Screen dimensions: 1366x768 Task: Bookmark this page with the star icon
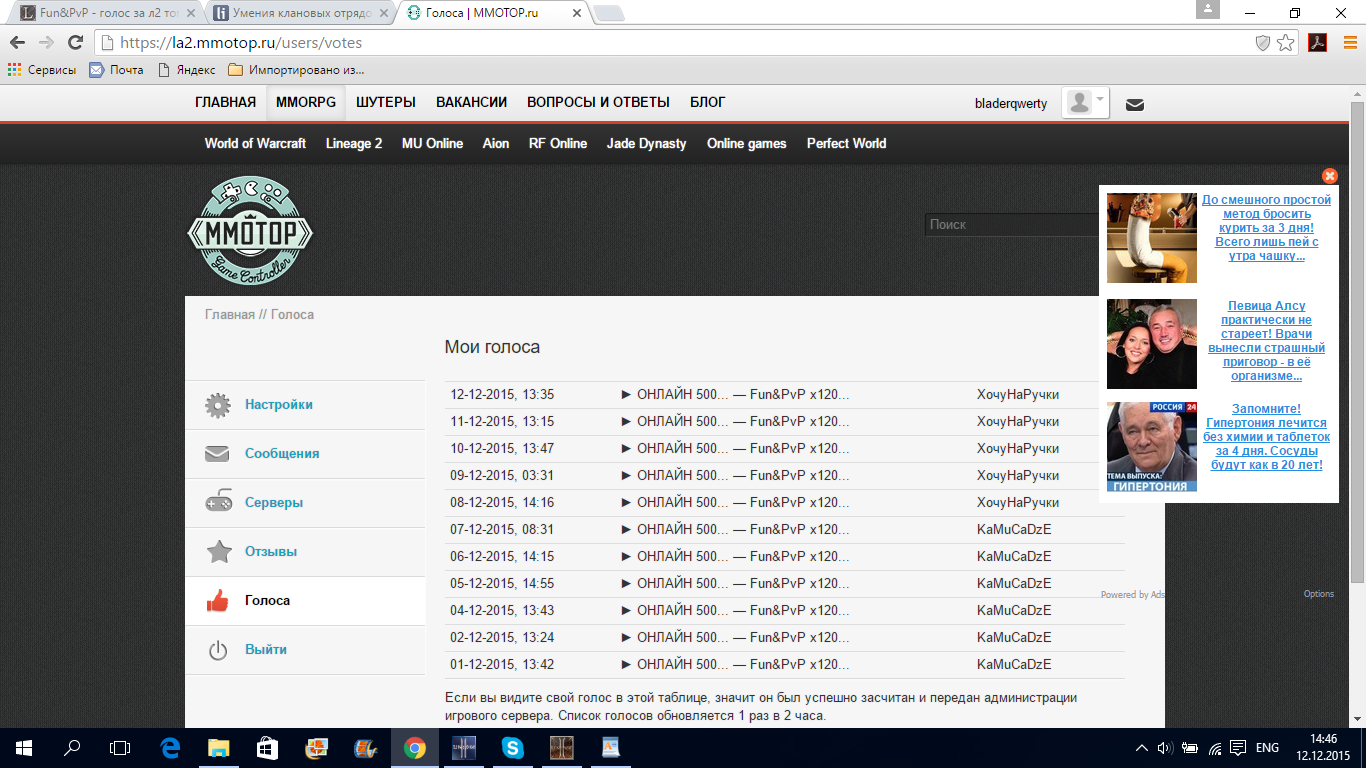[1286, 43]
